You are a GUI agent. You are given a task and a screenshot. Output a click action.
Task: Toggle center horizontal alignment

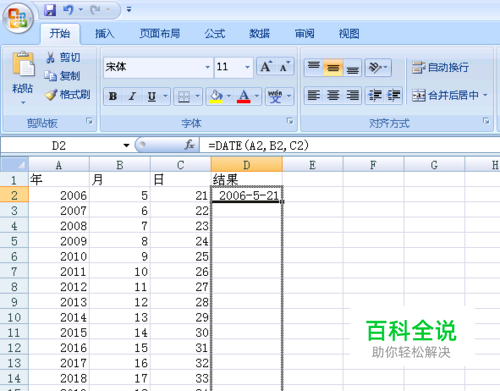(333, 95)
